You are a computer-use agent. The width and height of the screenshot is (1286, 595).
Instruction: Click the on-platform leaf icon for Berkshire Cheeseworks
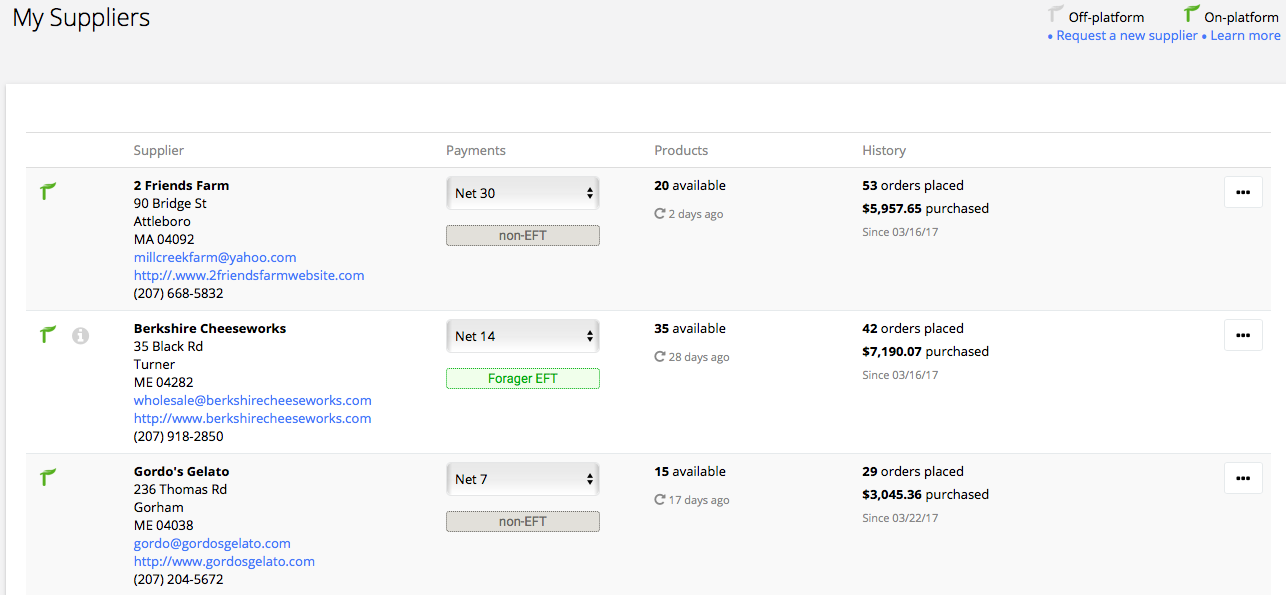48,334
